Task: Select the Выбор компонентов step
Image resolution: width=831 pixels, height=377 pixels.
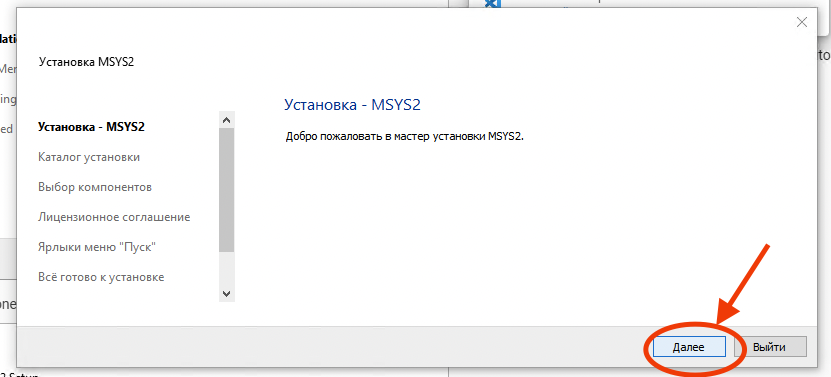Action: 95,187
